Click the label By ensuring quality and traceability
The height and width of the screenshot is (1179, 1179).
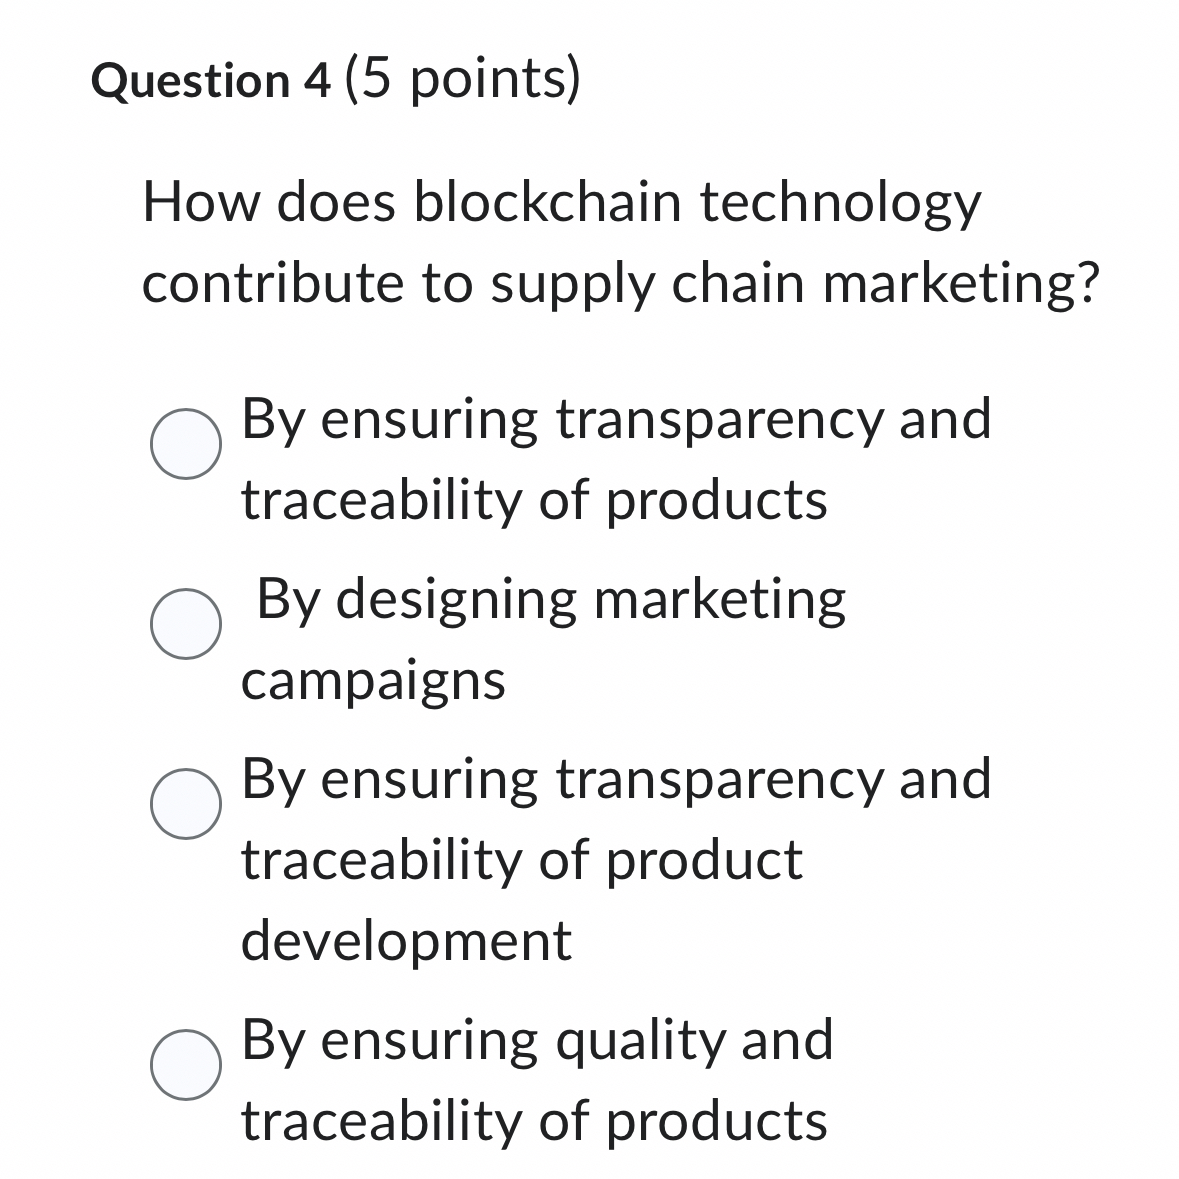click(537, 1080)
